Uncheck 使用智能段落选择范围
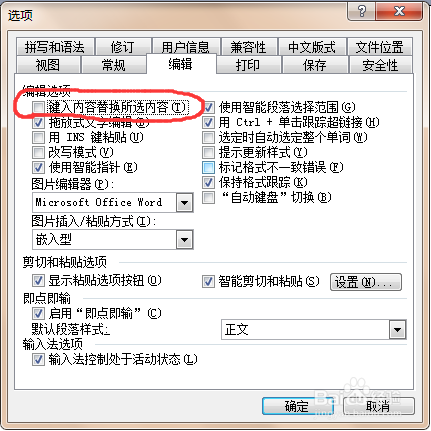 click(208, 108)
